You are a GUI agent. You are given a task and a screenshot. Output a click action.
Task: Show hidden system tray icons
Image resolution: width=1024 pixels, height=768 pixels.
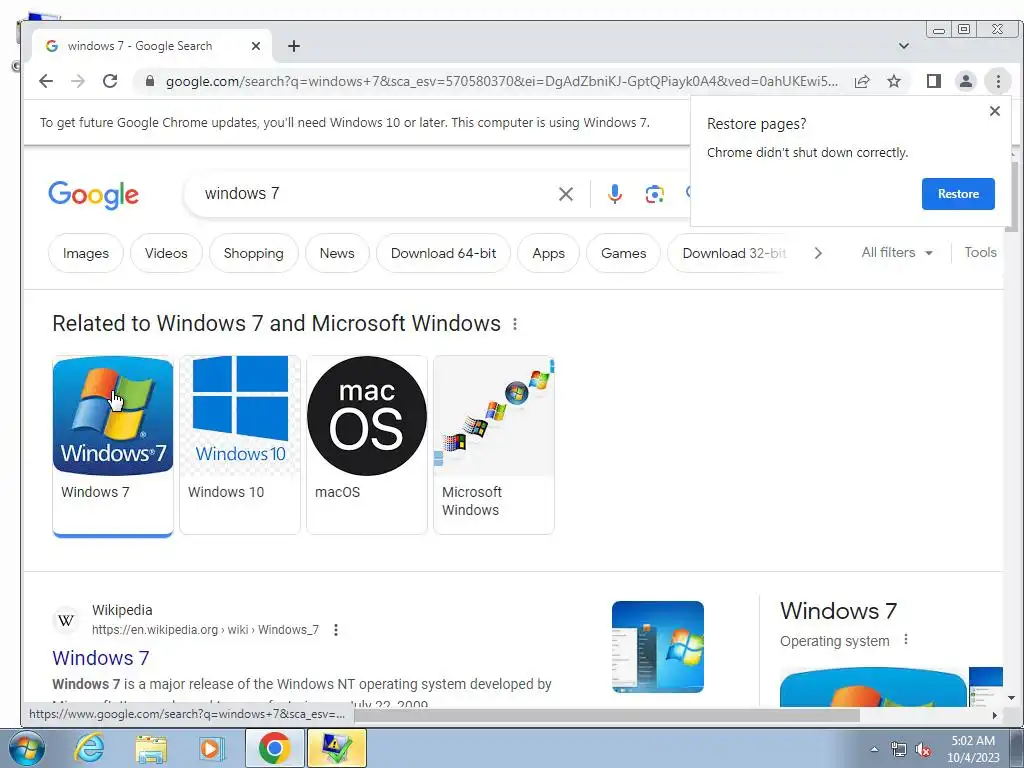click(x=874, y=749)
